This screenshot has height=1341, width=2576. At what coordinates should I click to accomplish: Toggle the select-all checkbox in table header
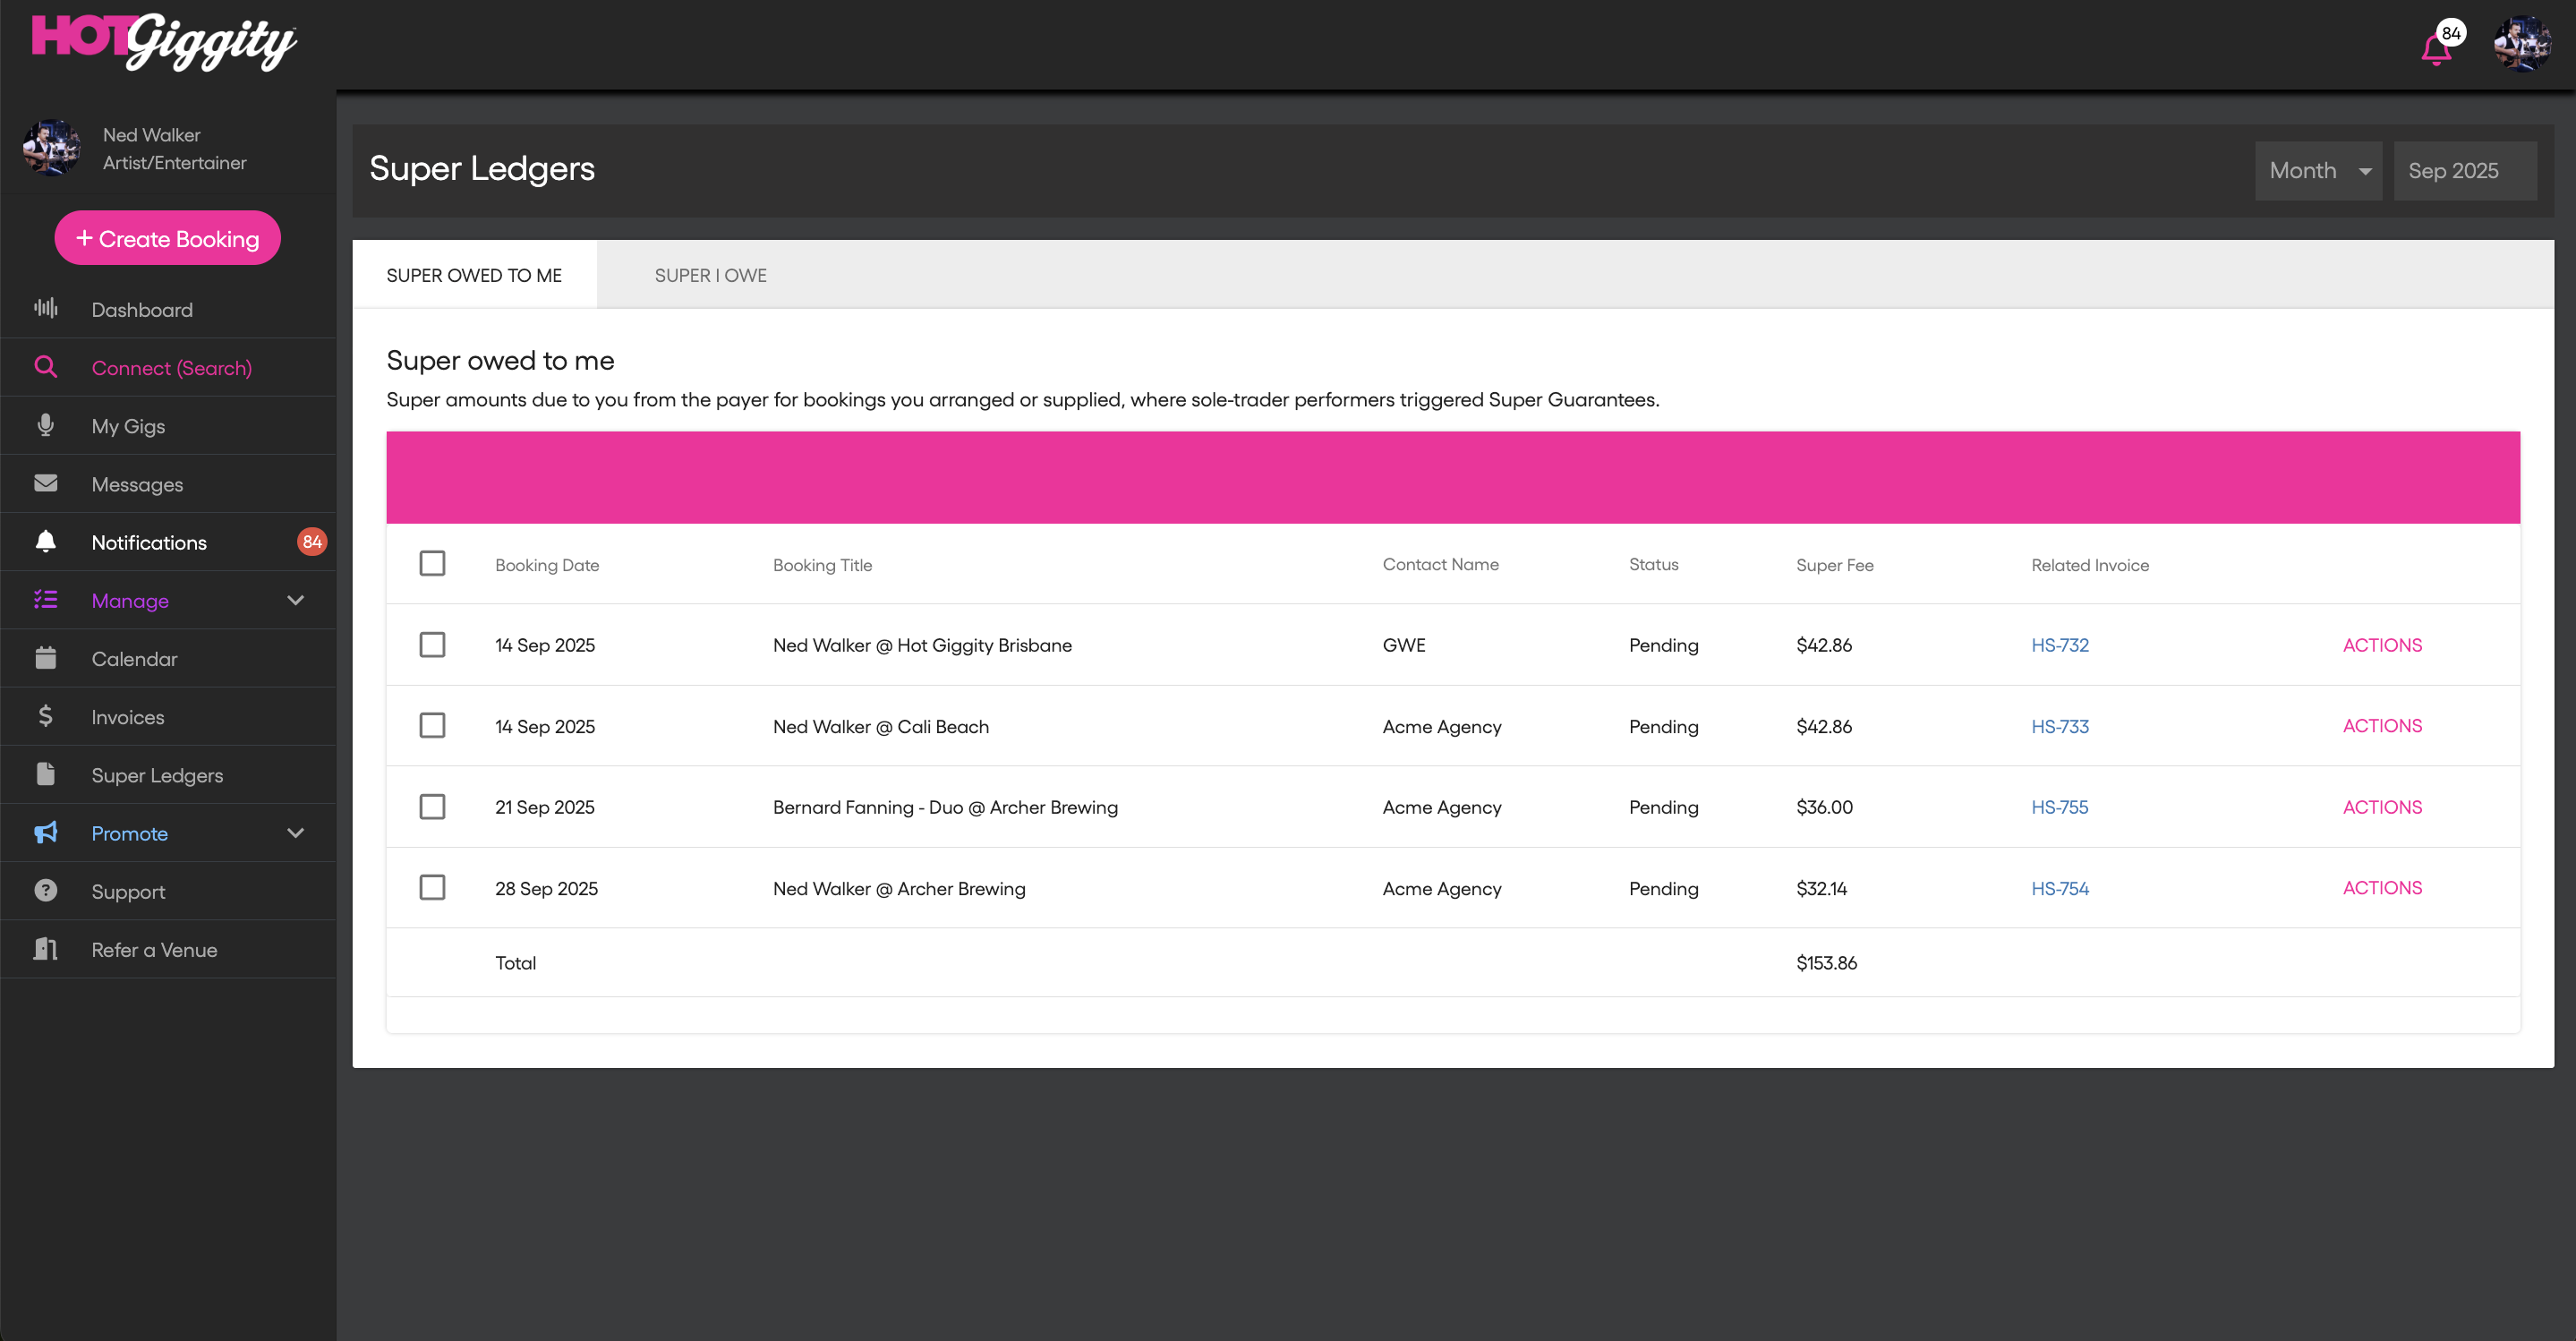pos(432,564)
